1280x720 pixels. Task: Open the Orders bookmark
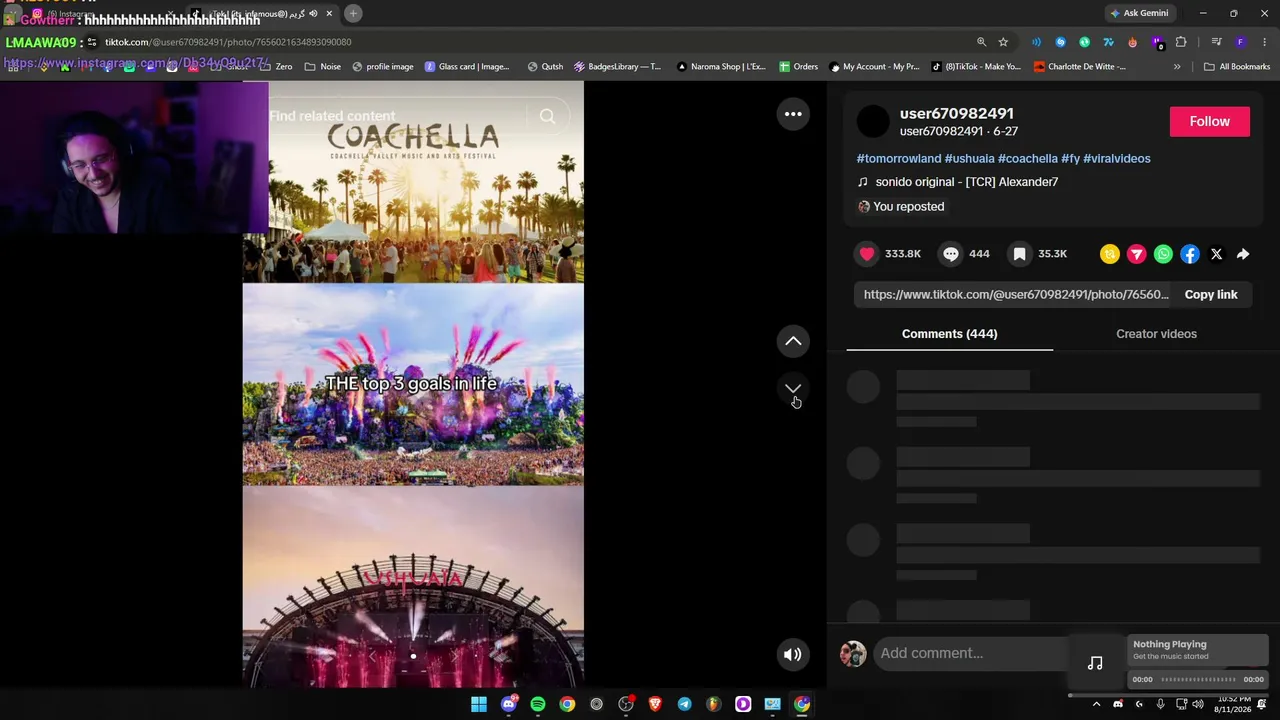pos(798,67)
